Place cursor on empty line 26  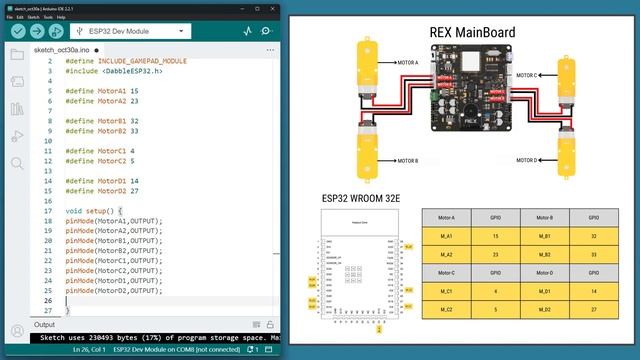click(x=171, y=301)
